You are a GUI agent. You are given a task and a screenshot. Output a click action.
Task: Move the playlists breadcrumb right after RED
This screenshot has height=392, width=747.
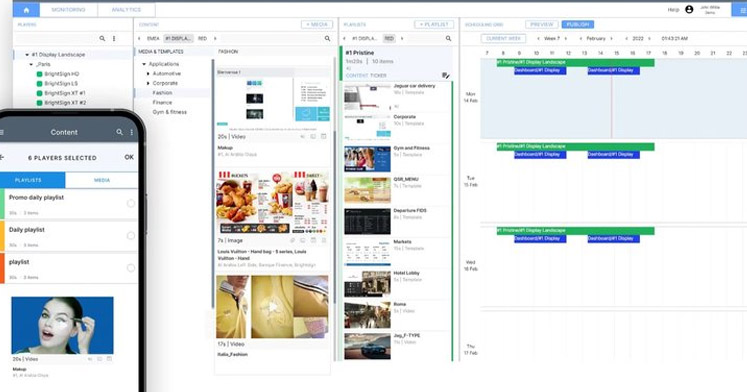402,39
